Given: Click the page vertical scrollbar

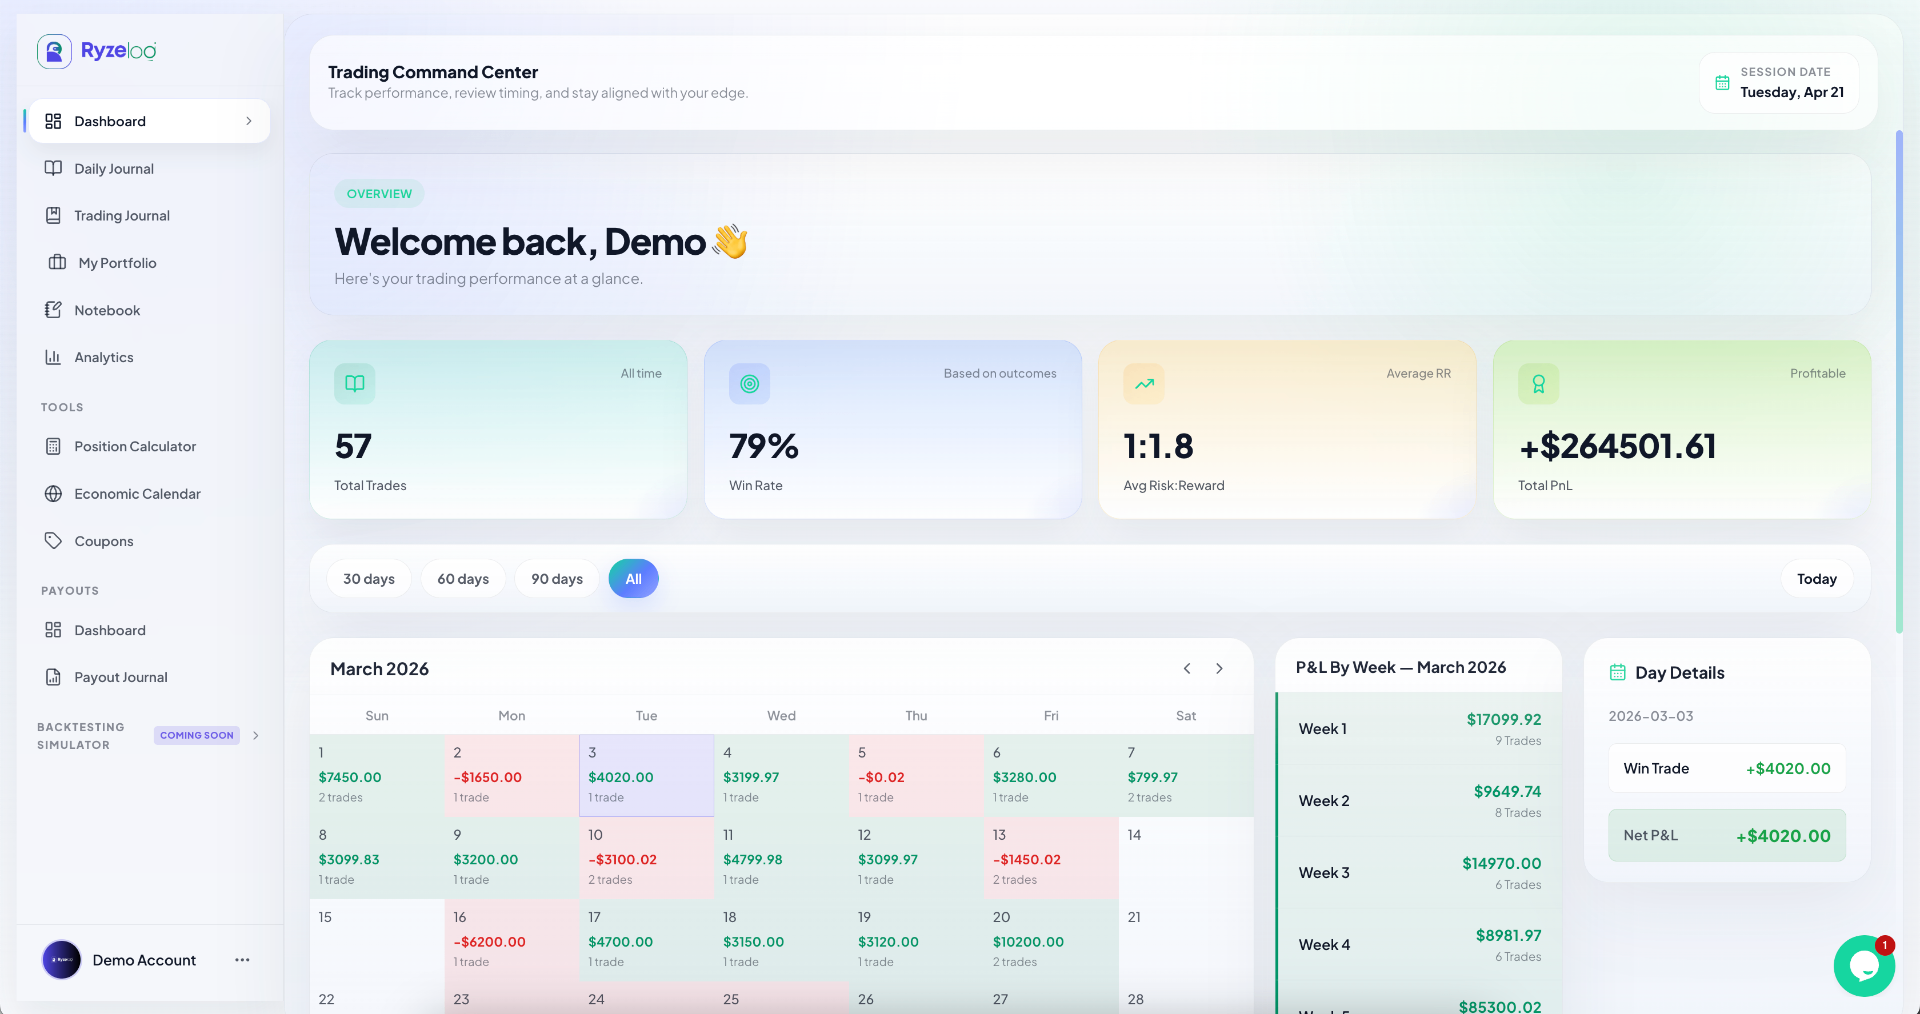Looking at the screenshot, I should [x=1899, y=381].
